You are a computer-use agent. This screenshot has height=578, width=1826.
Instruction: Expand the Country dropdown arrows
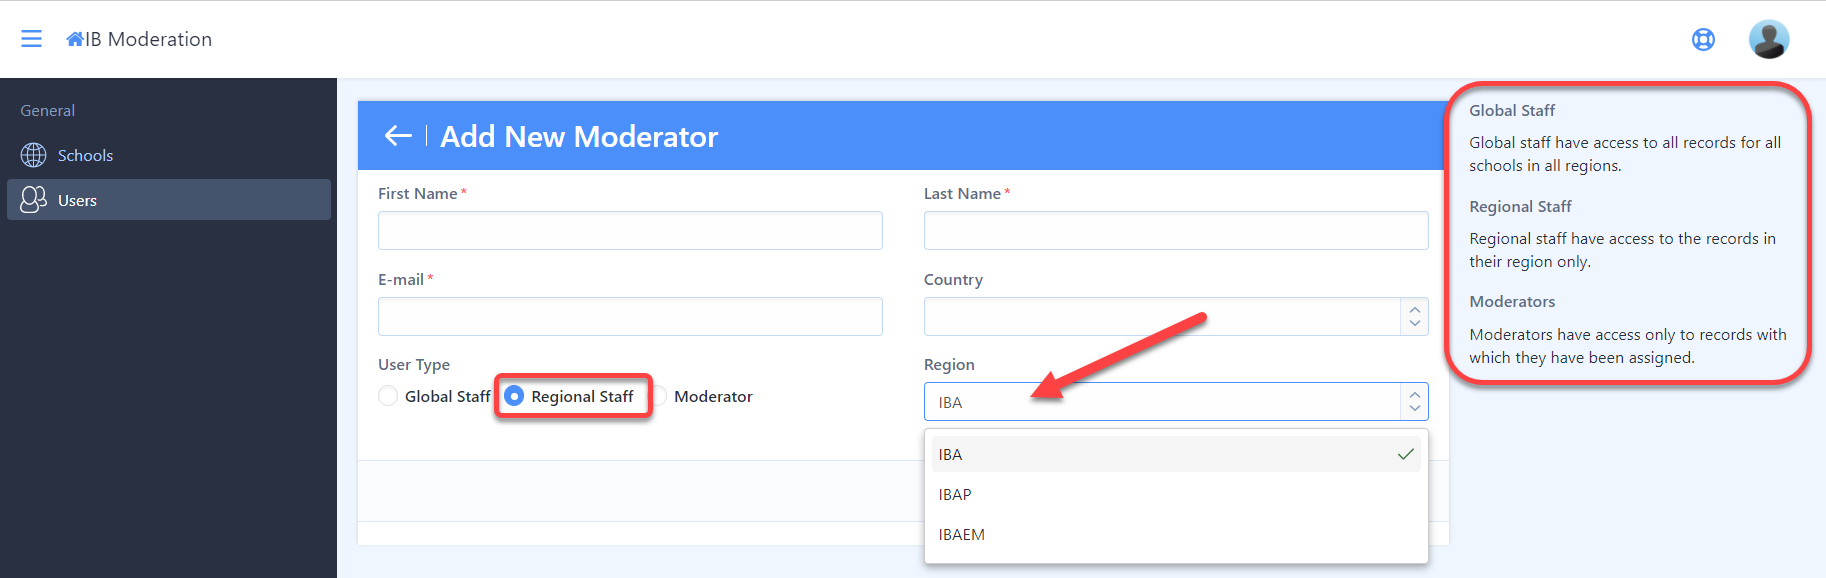pyautogui.click(x=1414, y=316)
